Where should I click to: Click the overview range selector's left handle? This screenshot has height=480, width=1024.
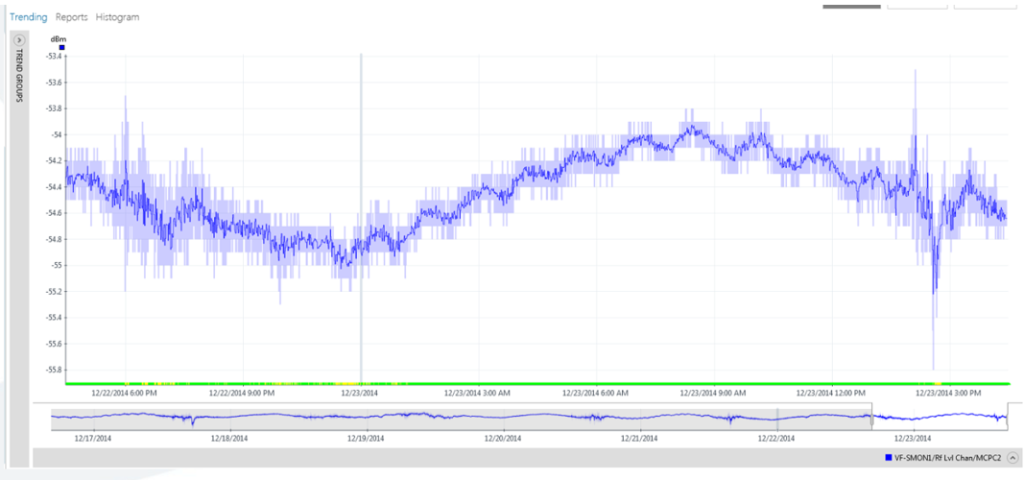[x=872, y=416]
